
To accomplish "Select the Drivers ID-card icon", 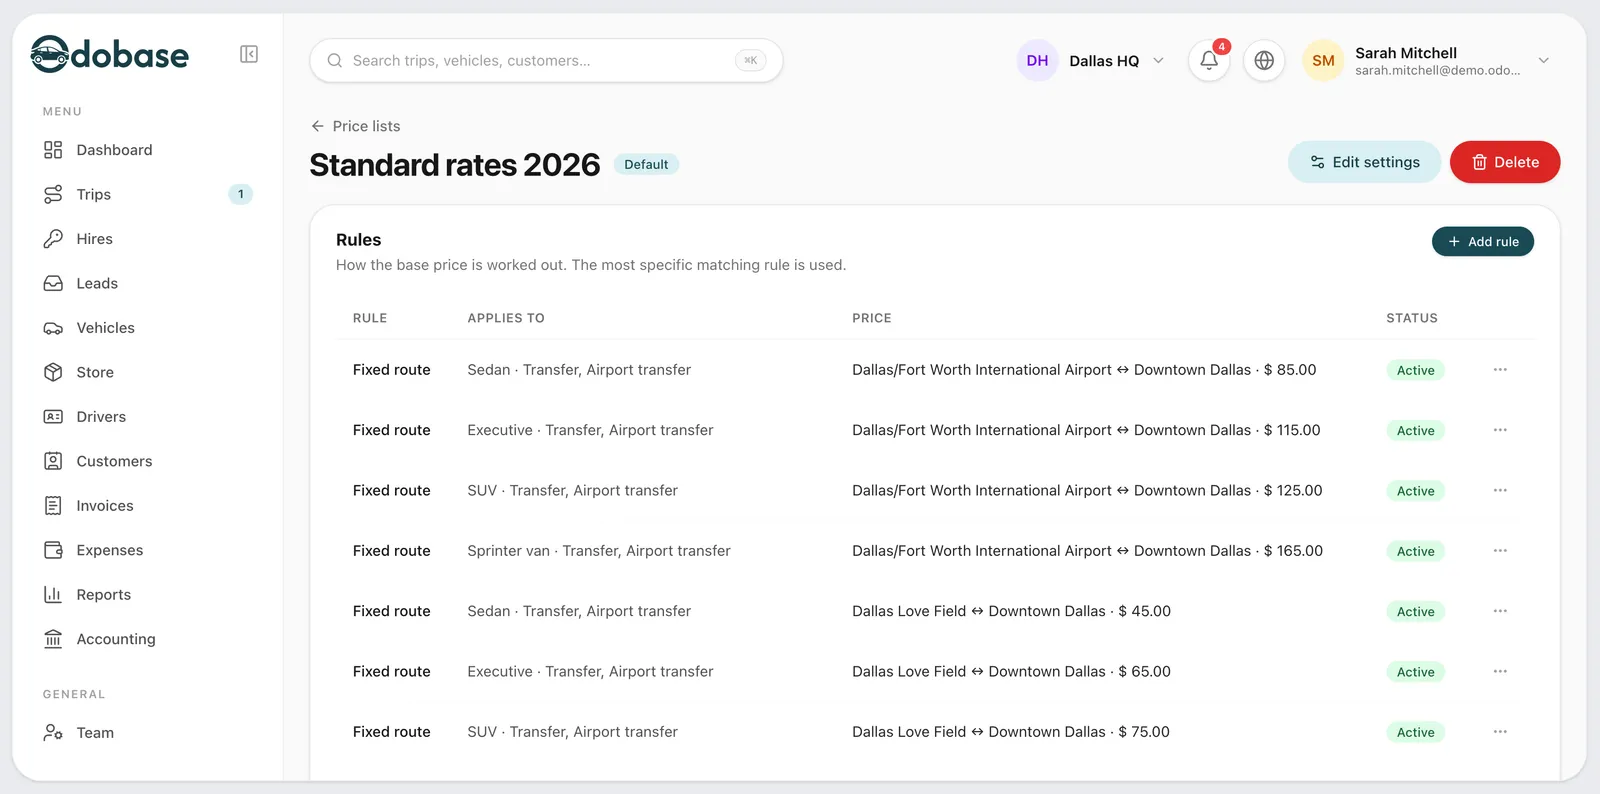I will click(x=53, y=417).
